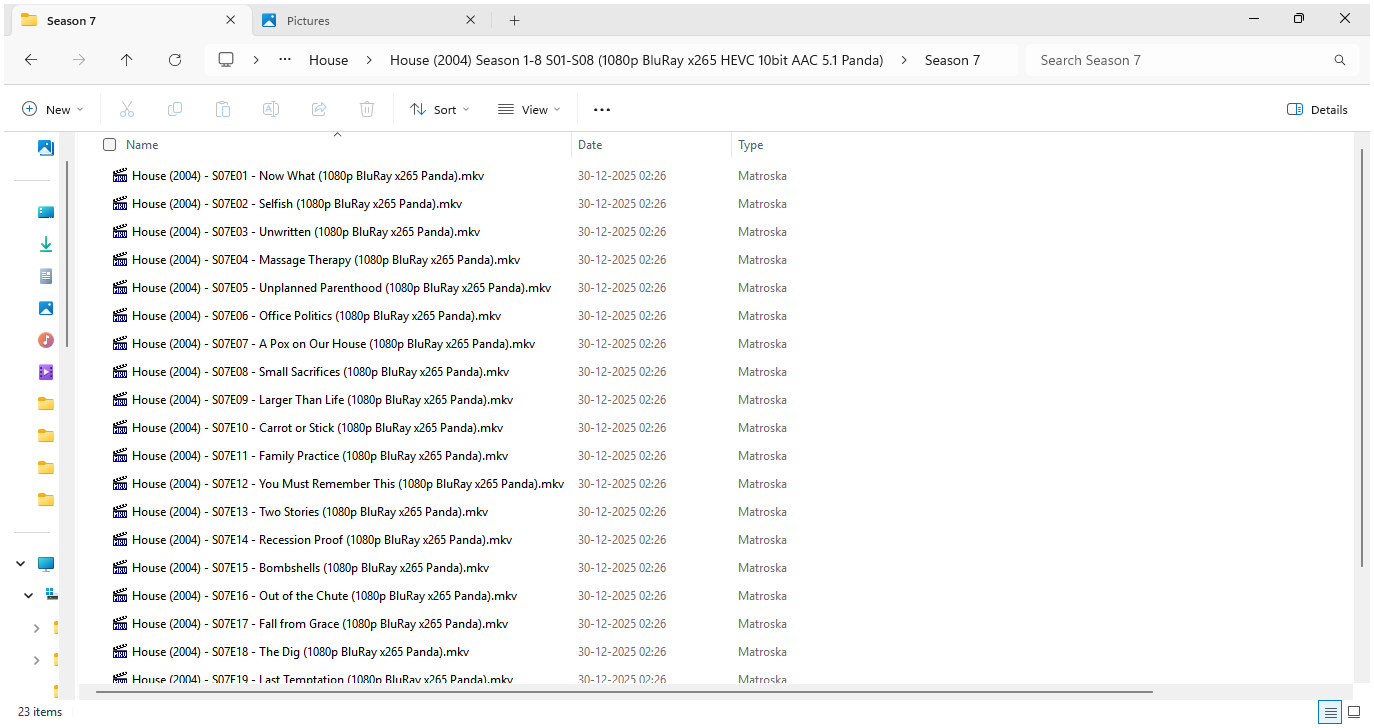Navigate to House folder in breadcrumb
Image resolution: width=1374 pixels, height=728 pixels.
click(328, 60)
